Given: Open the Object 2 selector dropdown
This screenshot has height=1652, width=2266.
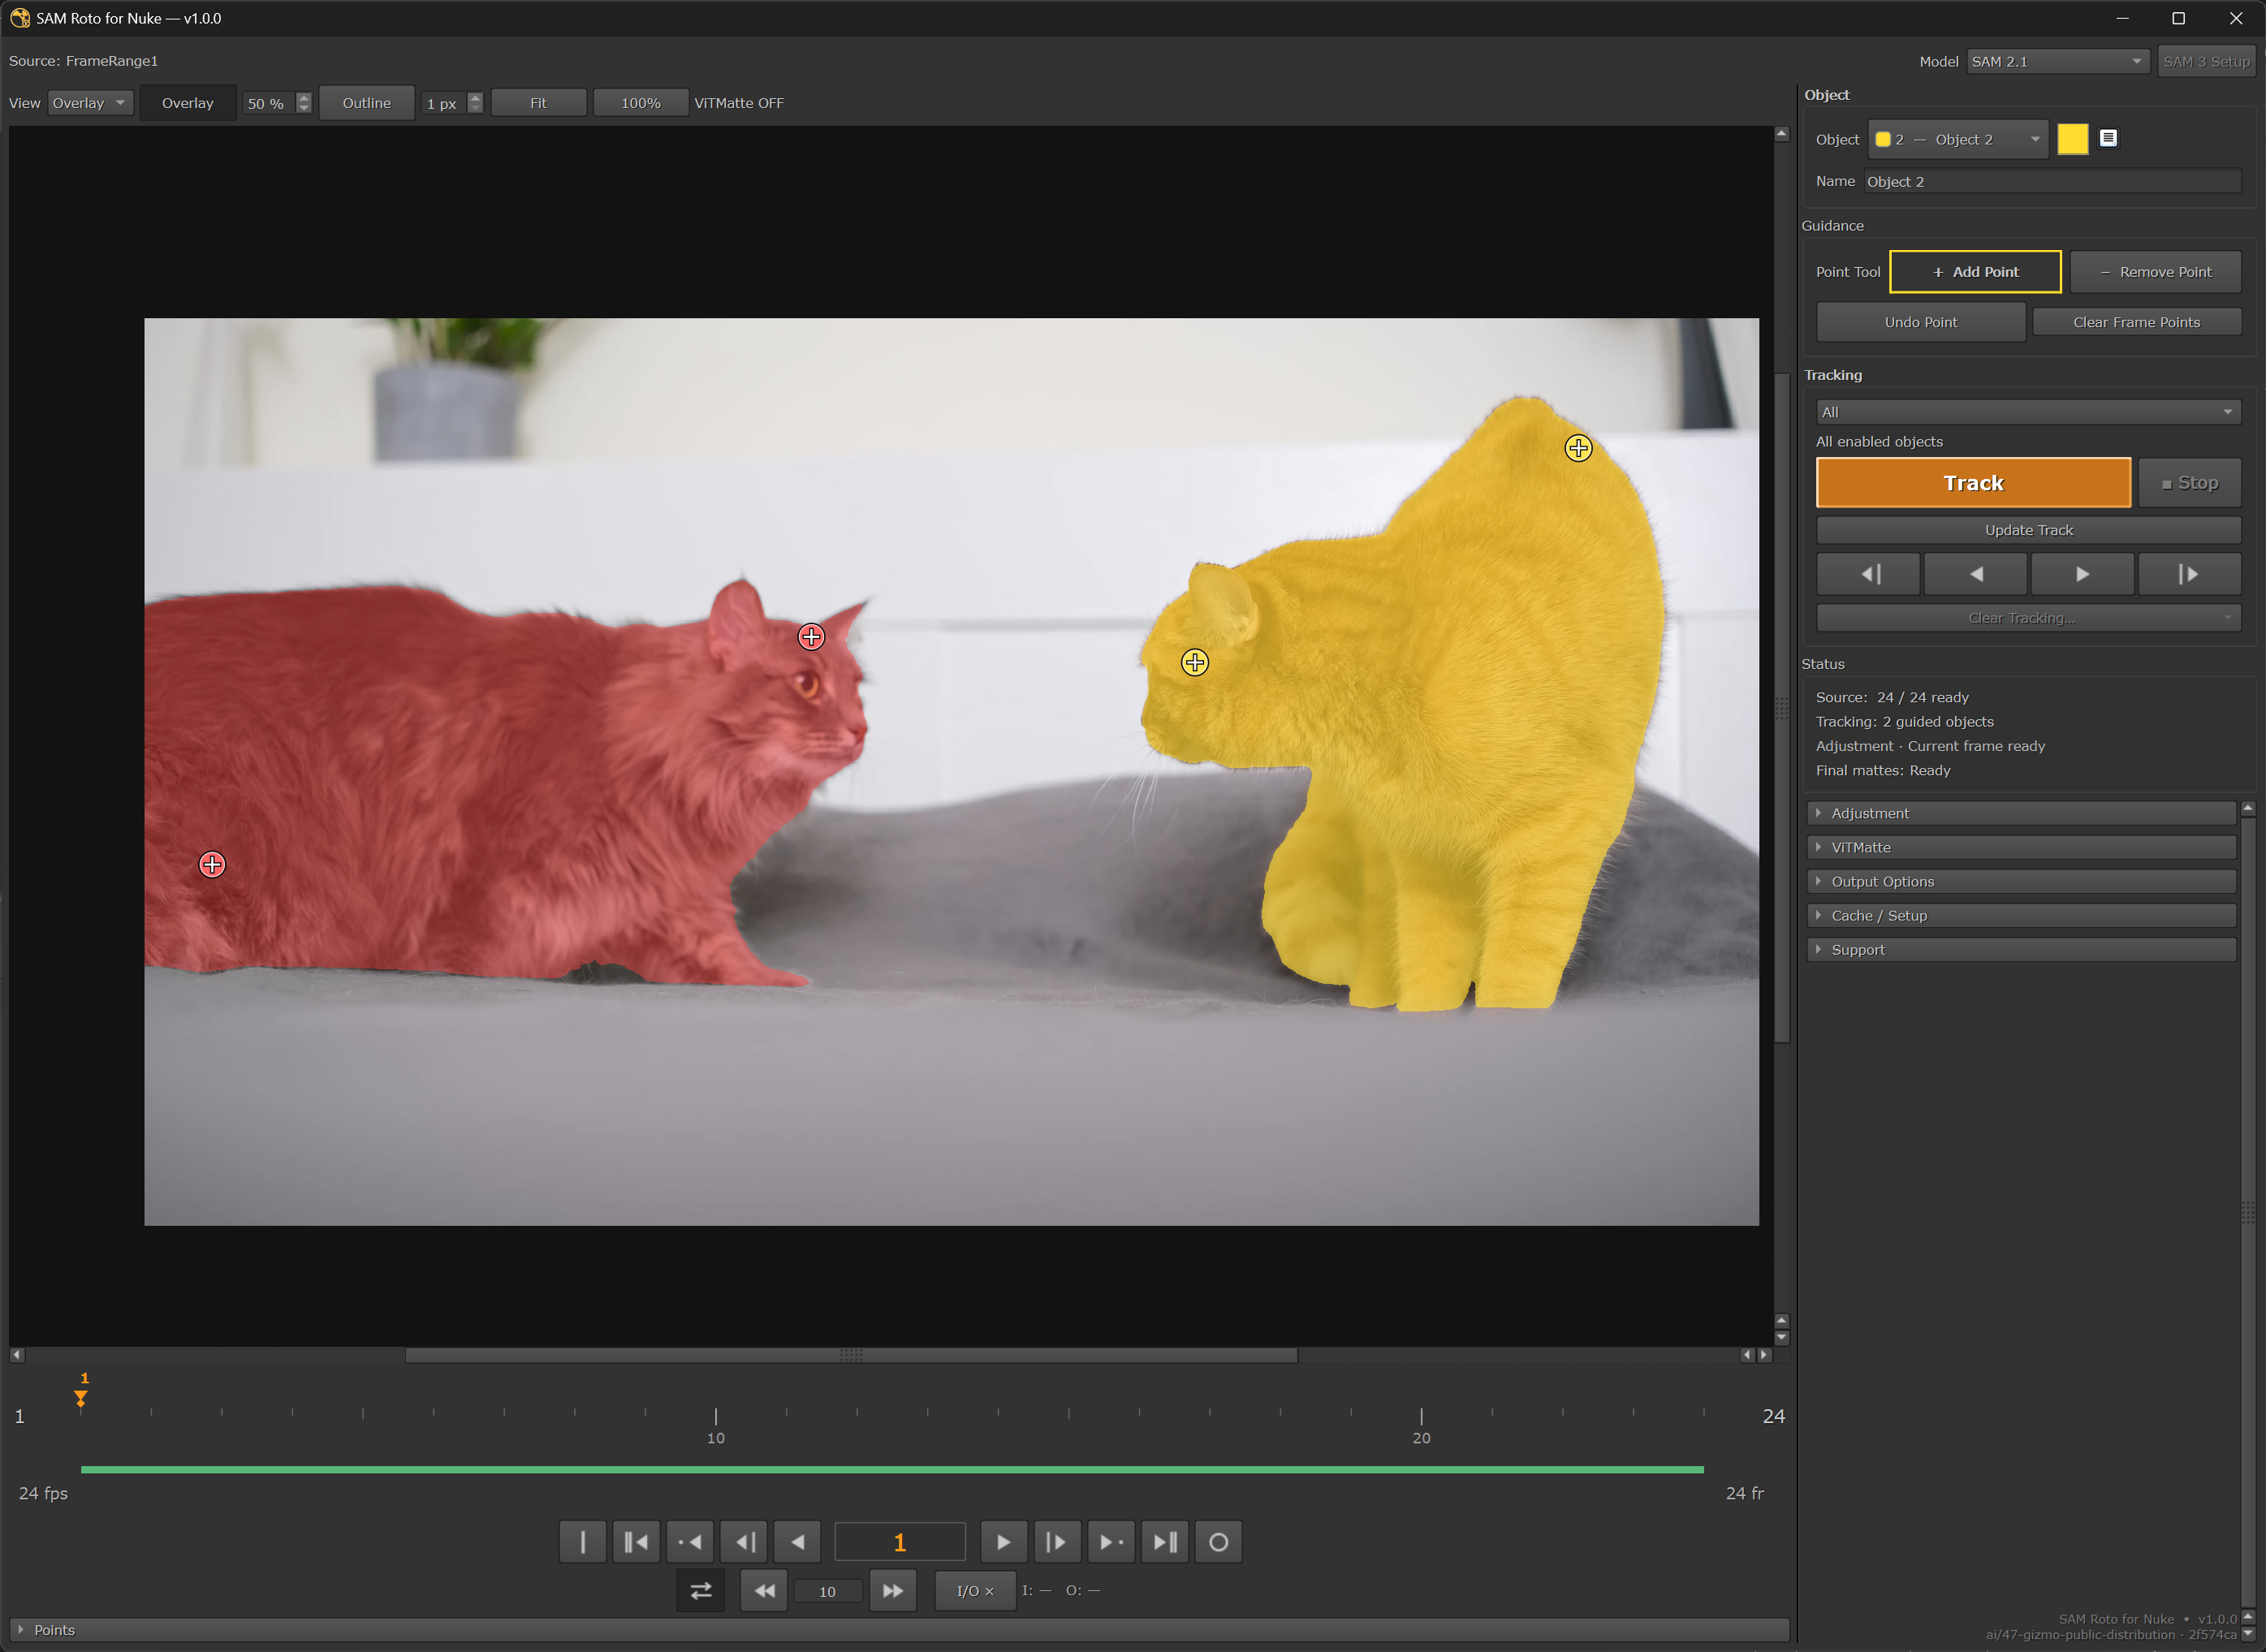Looking at the screenshot, I should coord(1957,140).
